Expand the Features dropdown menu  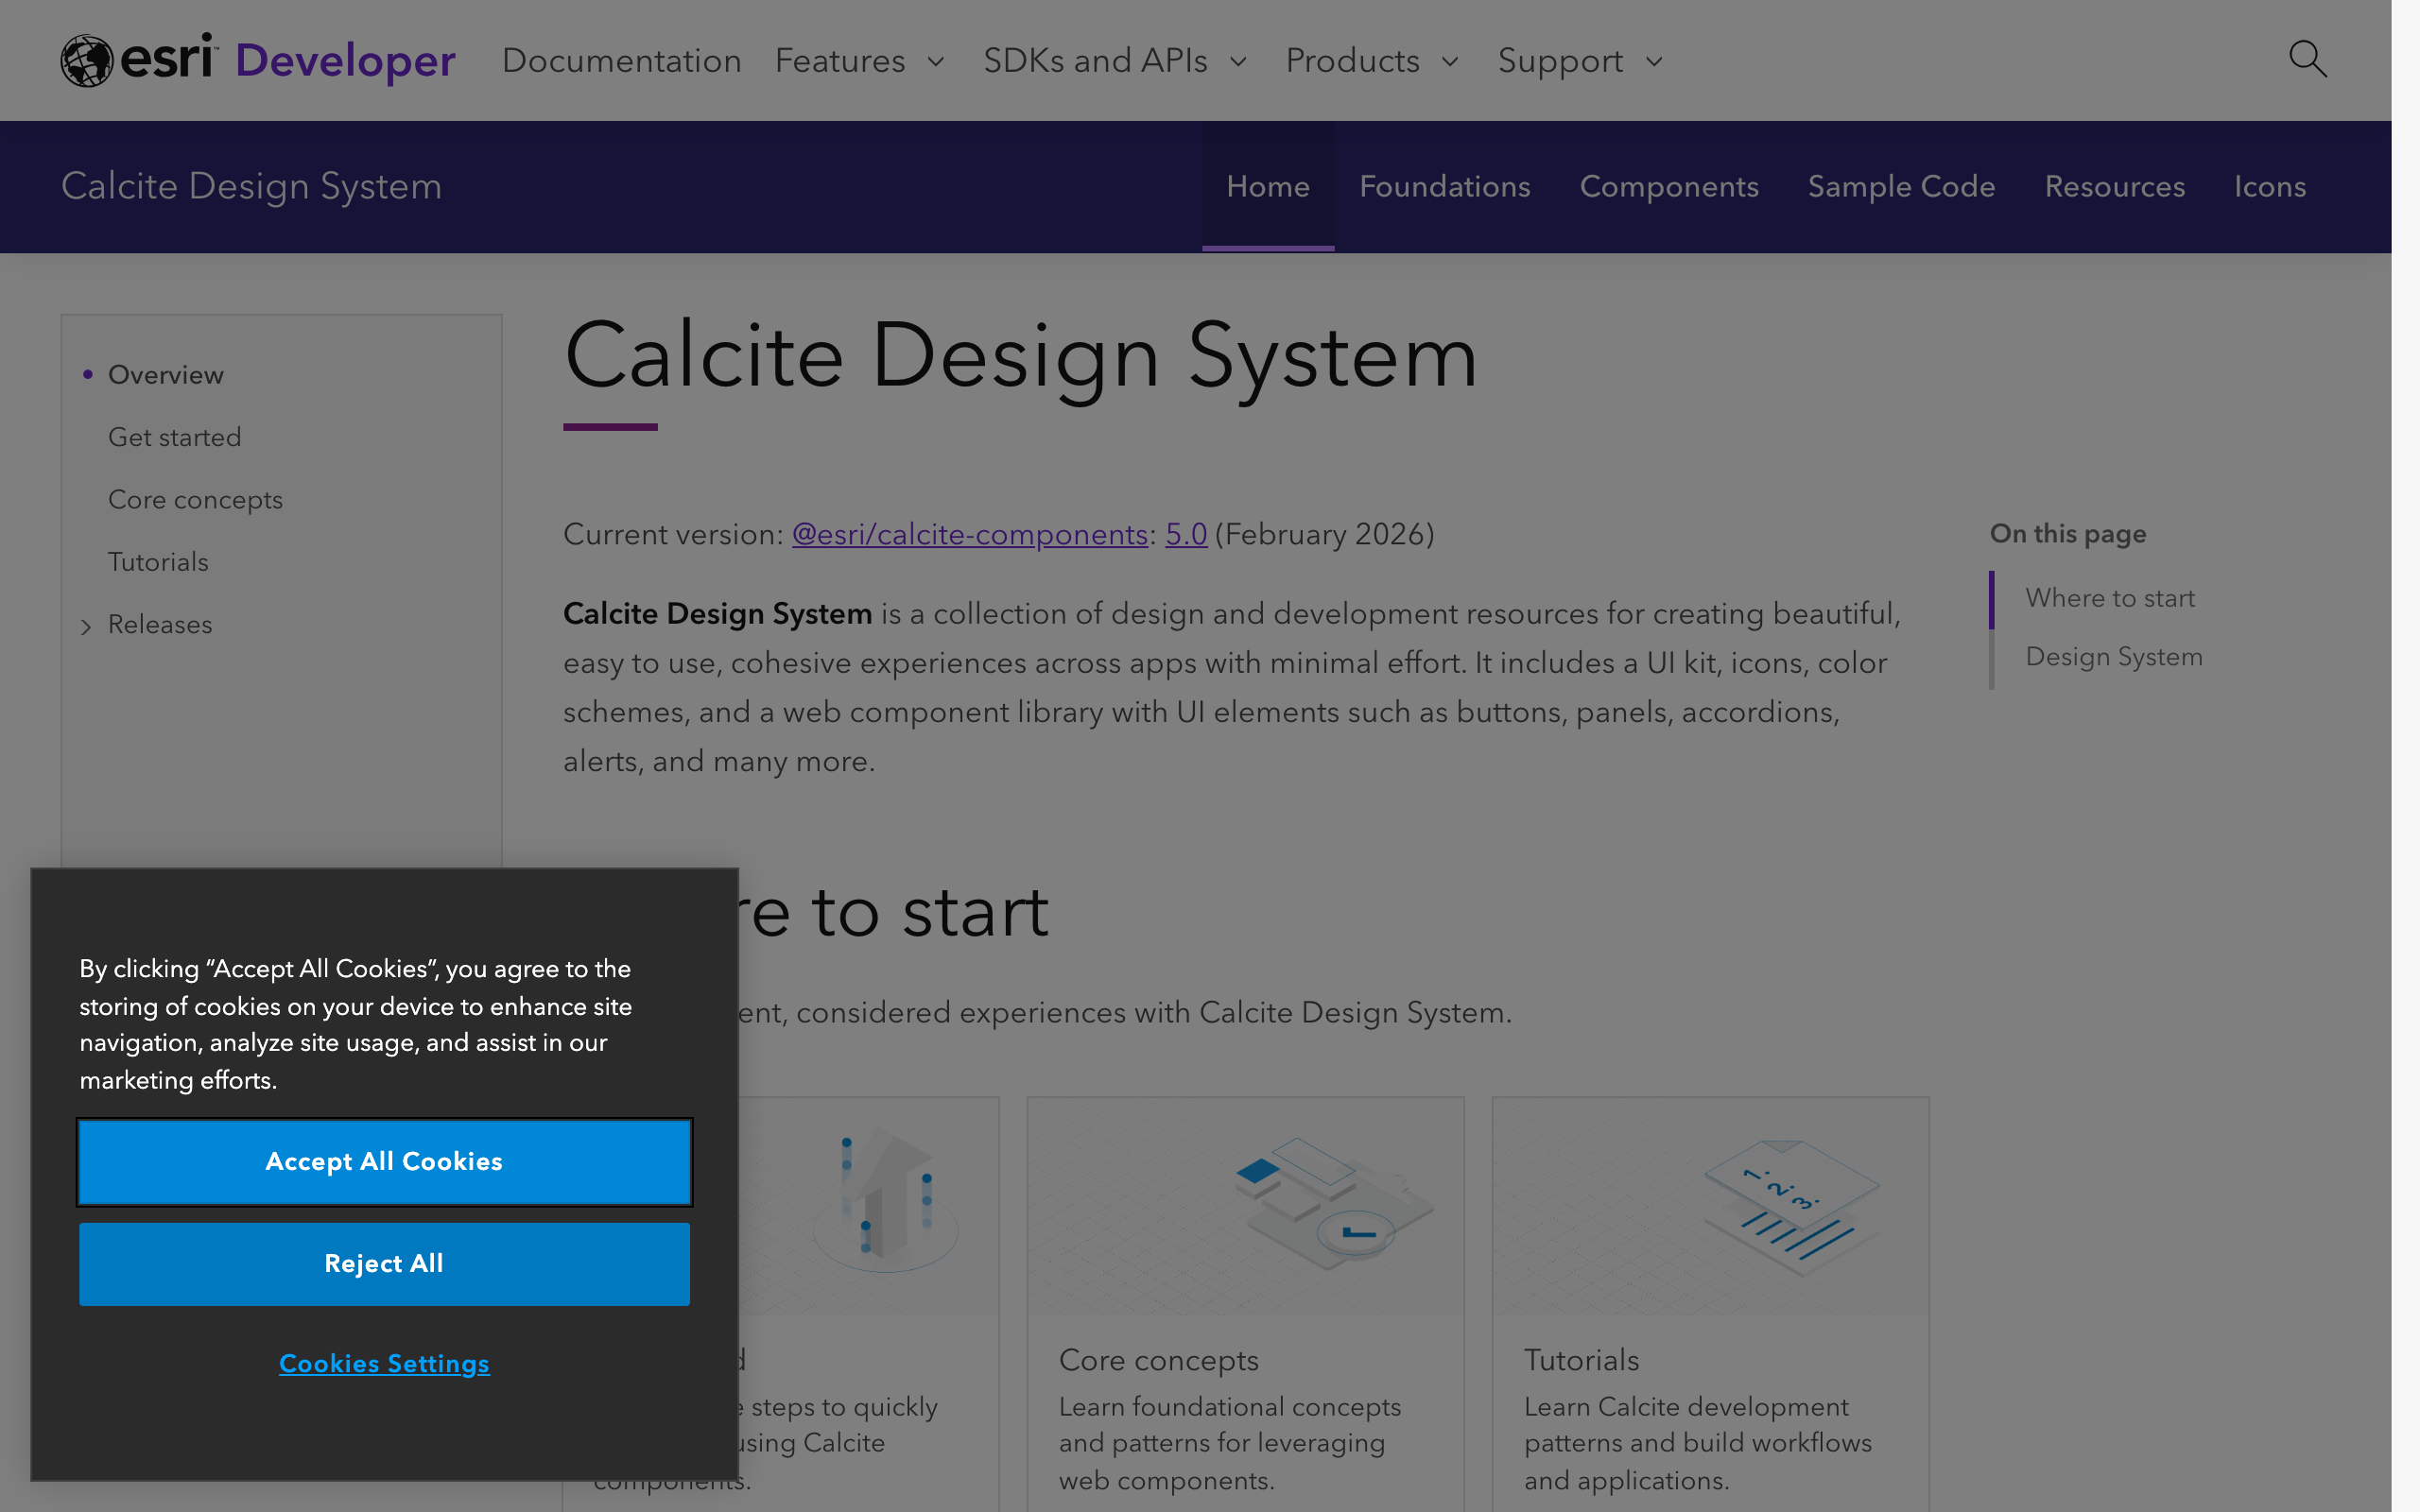coord(860,61)
